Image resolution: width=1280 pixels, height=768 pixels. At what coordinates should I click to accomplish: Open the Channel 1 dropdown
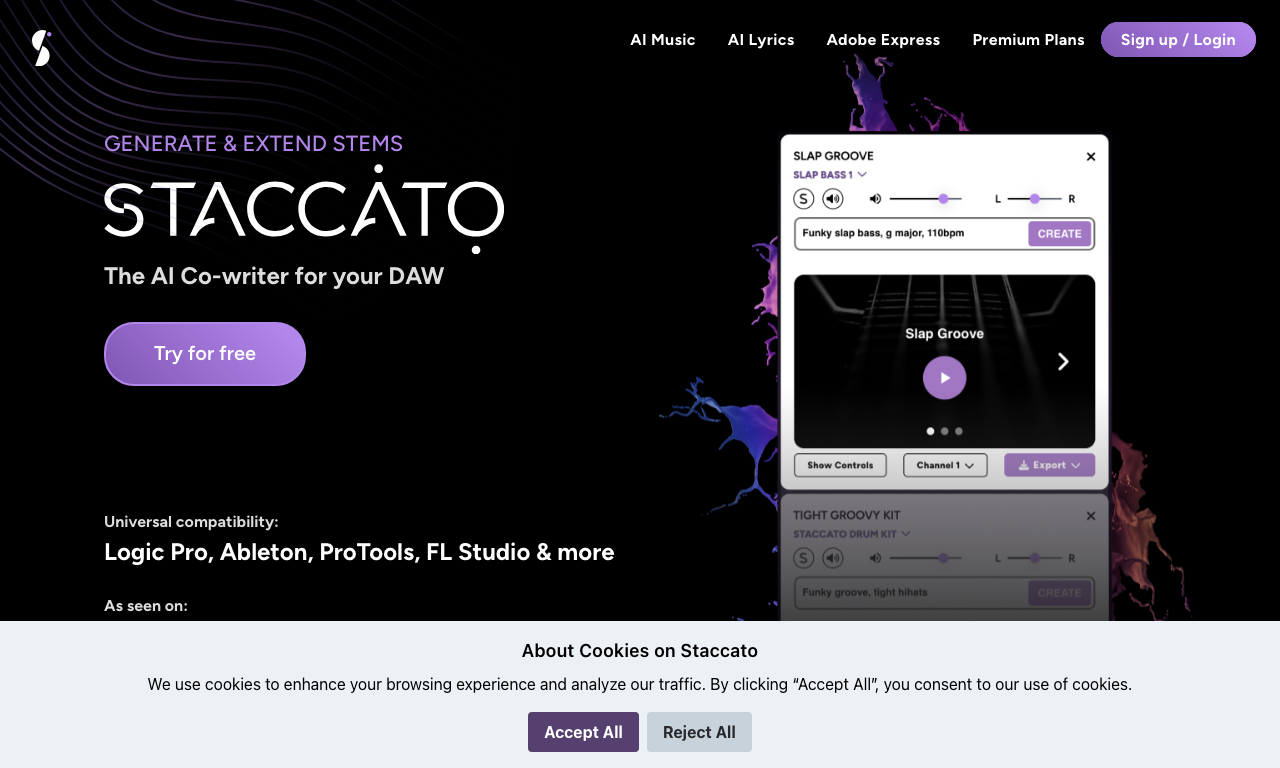(x=945, y=465)
